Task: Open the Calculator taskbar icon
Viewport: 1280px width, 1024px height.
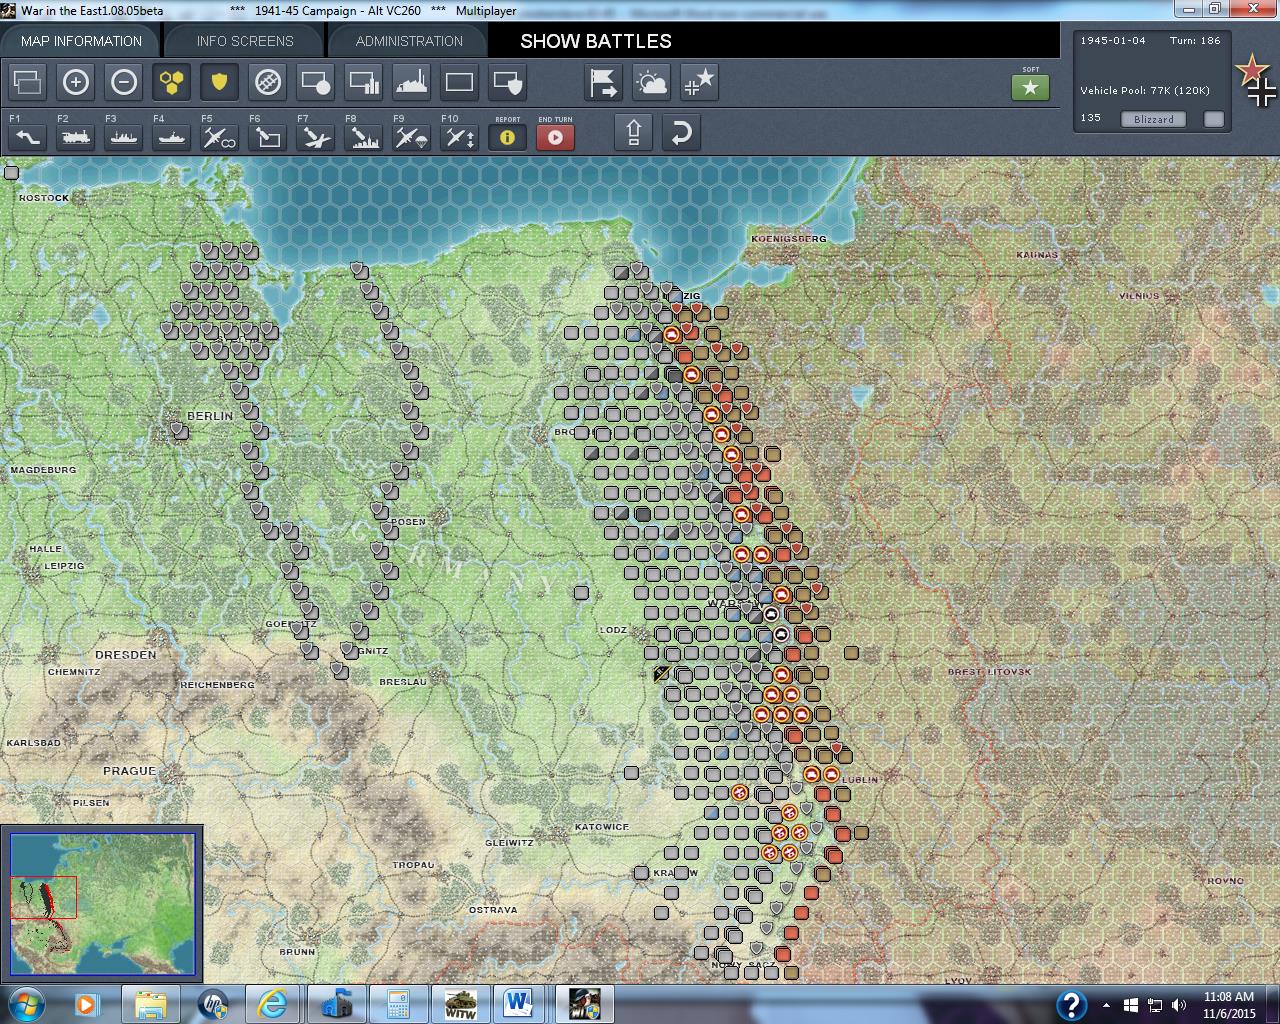Action: pos(397,1004)
